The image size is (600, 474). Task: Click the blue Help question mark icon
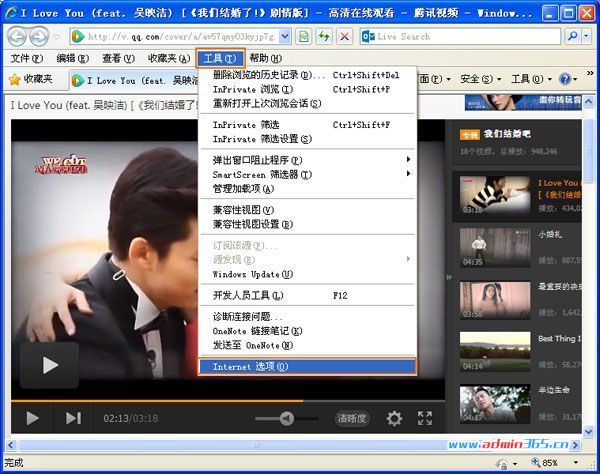tap(565, 79)
